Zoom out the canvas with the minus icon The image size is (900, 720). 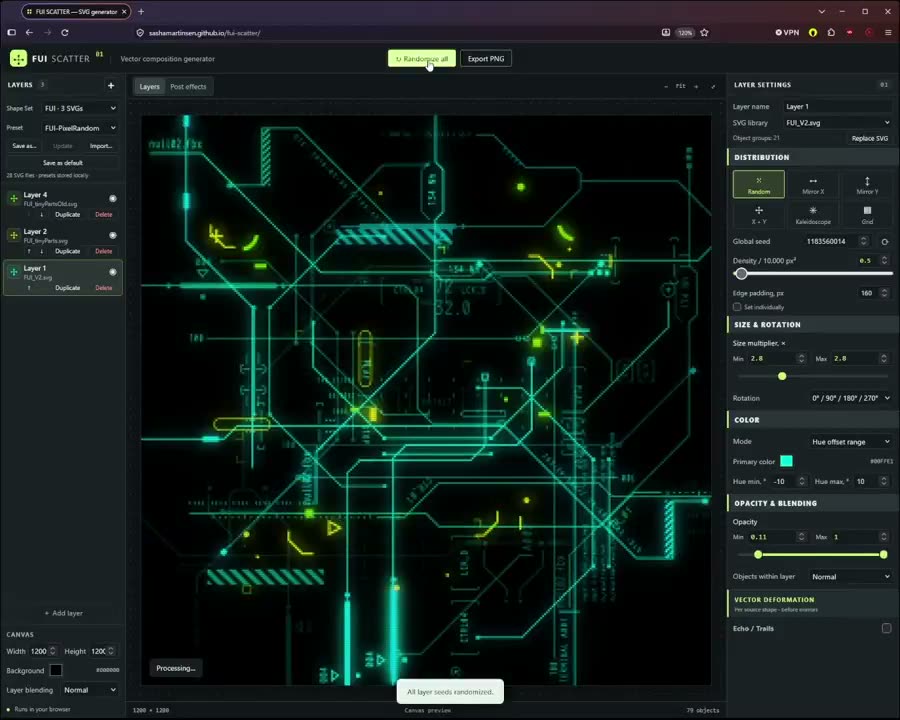[x=666, y=86]
